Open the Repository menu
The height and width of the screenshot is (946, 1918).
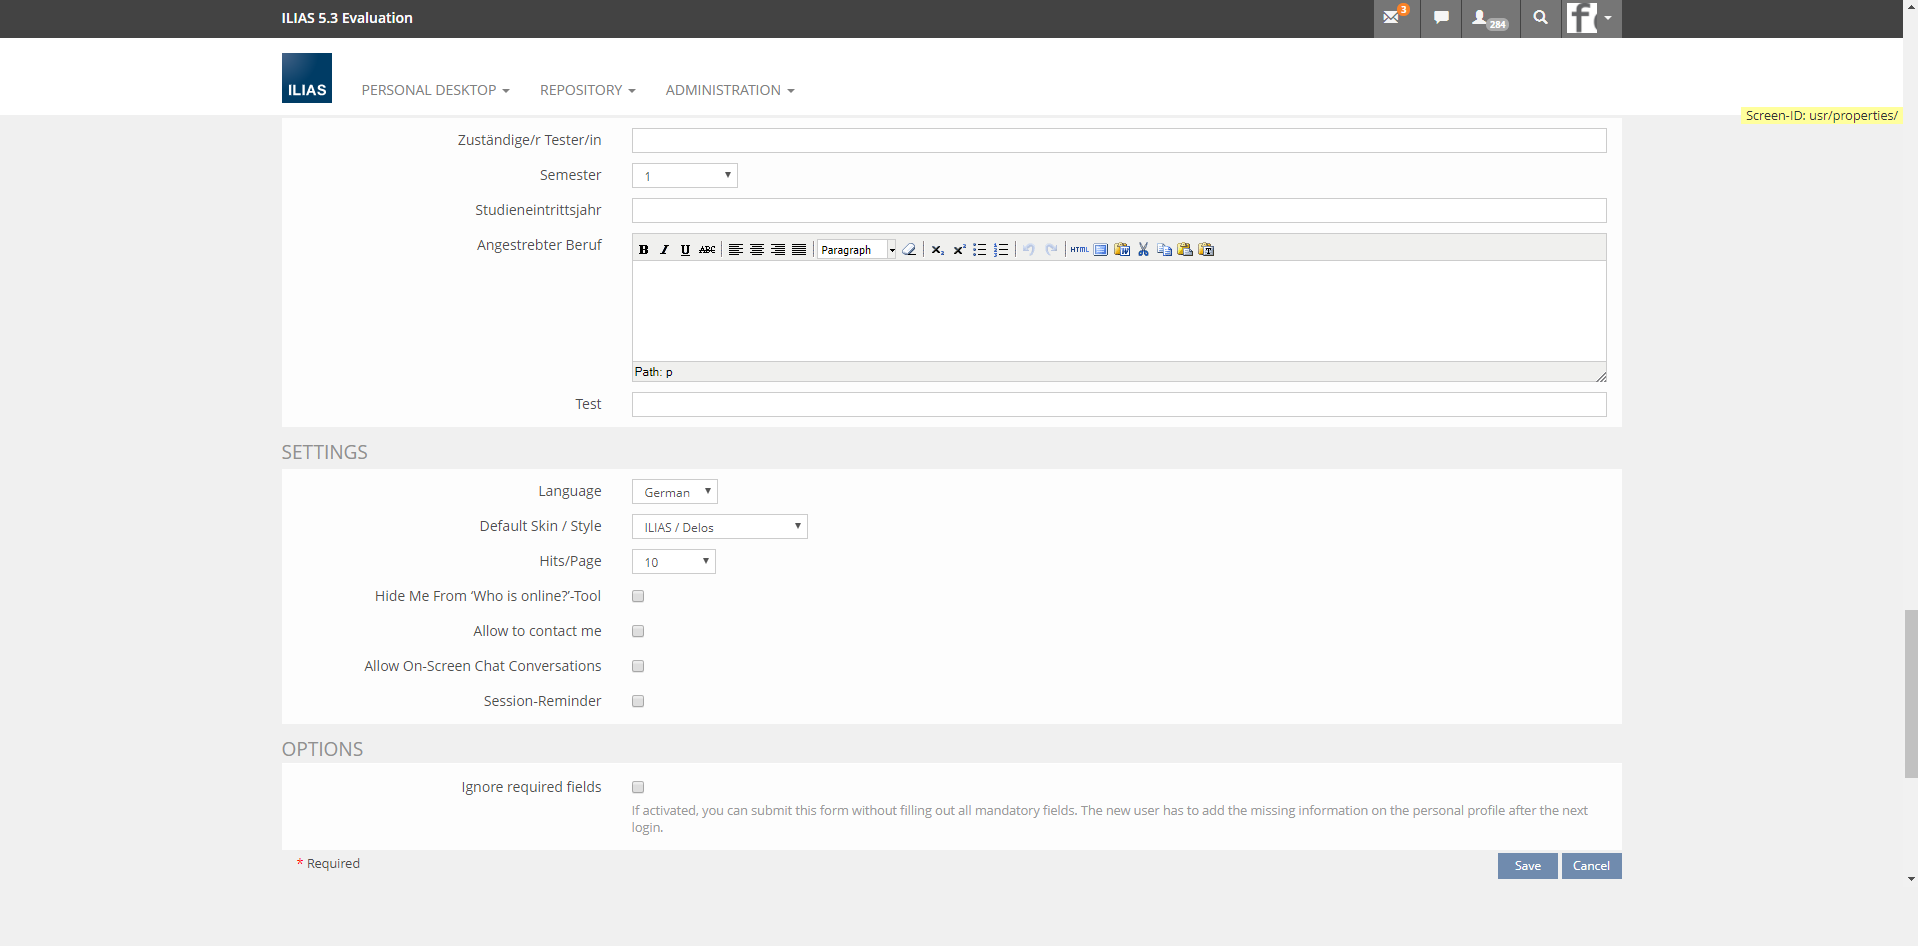point(587,90)
